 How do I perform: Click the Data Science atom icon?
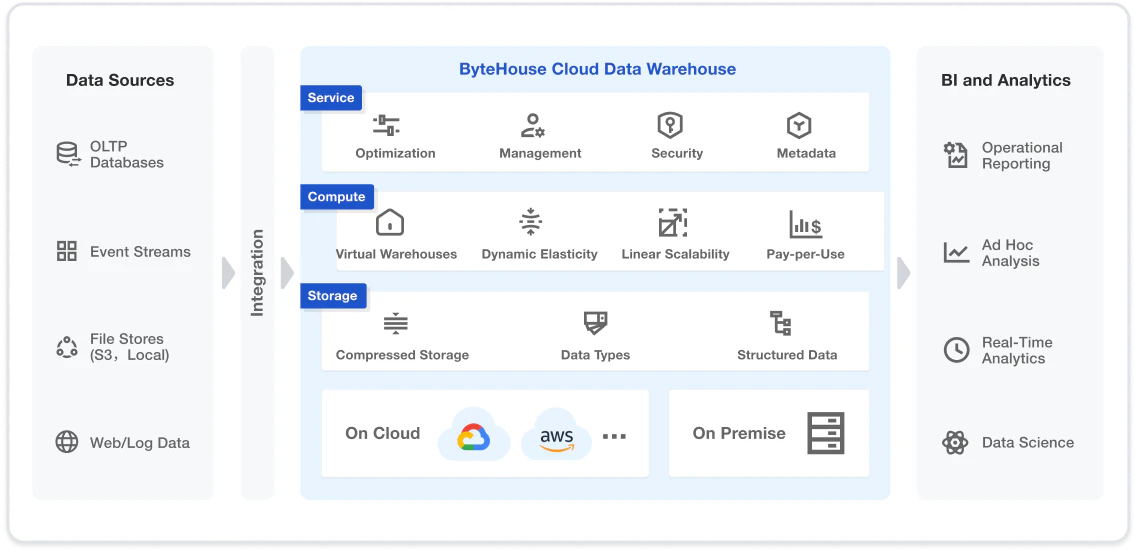coord(955,442)
